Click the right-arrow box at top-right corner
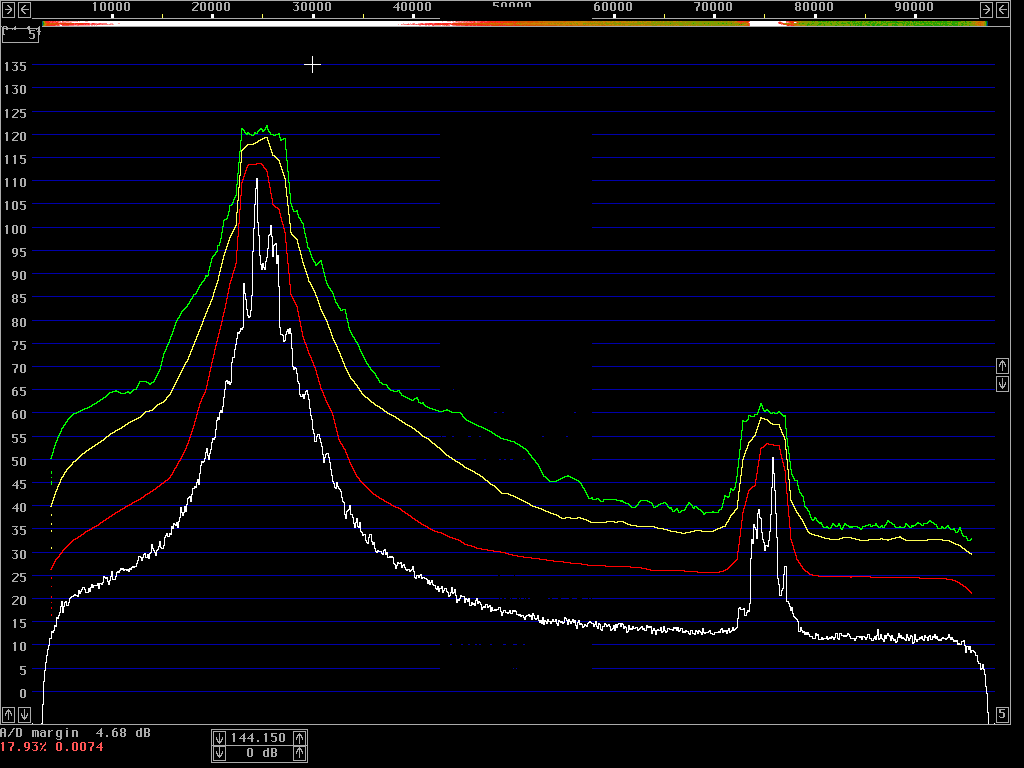1024x768 pixels. click(x=986, y=9)
